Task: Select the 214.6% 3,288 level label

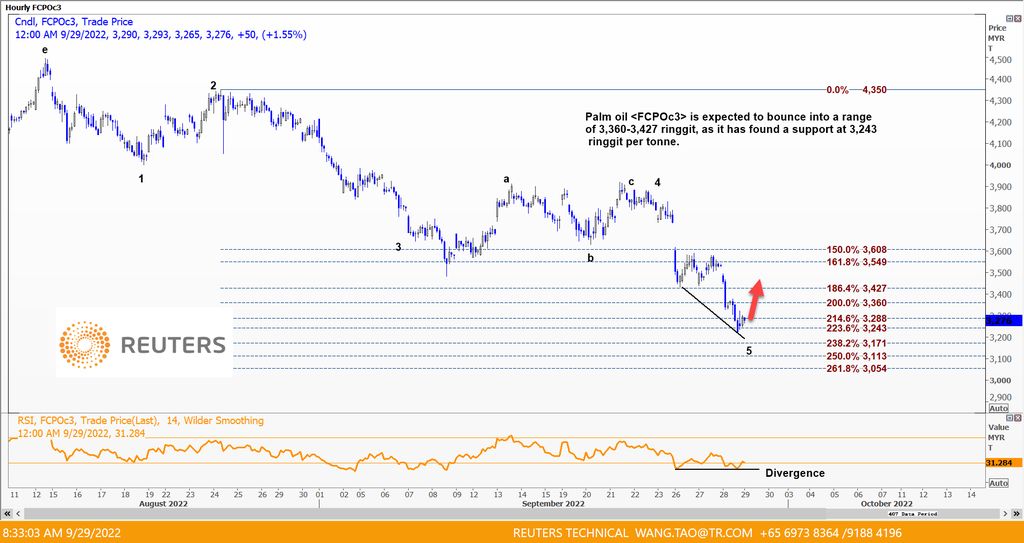Action: click(x=859, y=318)
